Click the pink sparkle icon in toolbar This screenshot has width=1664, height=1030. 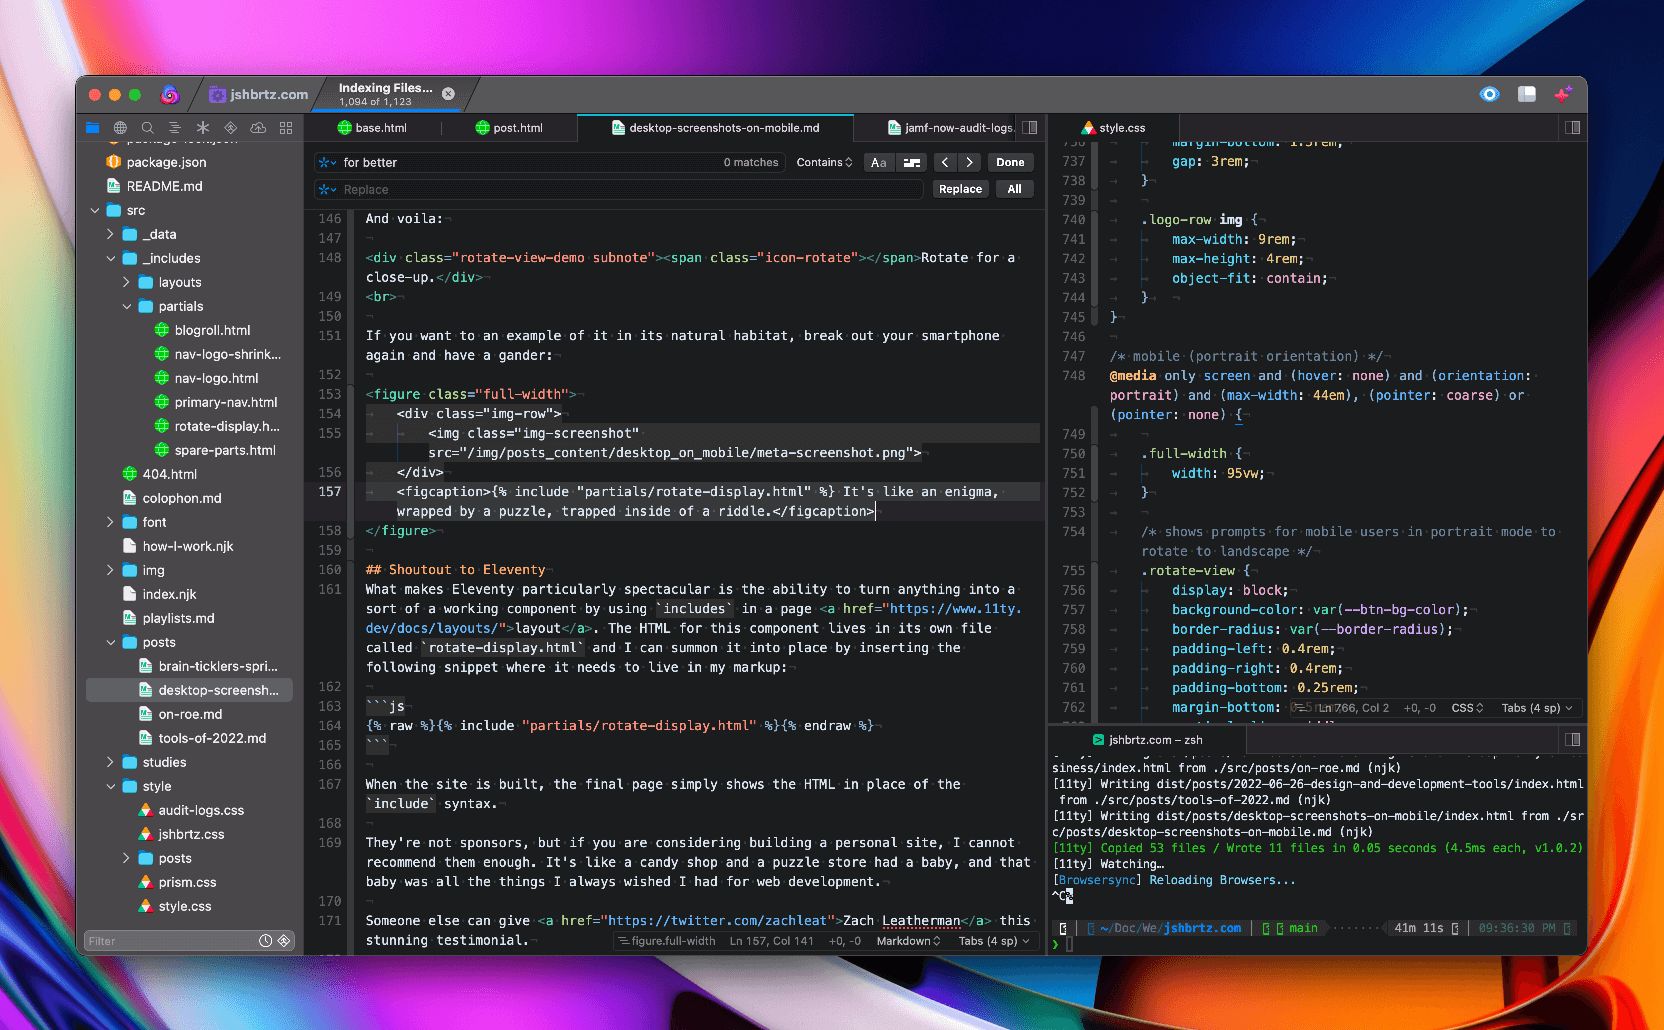1563,94
